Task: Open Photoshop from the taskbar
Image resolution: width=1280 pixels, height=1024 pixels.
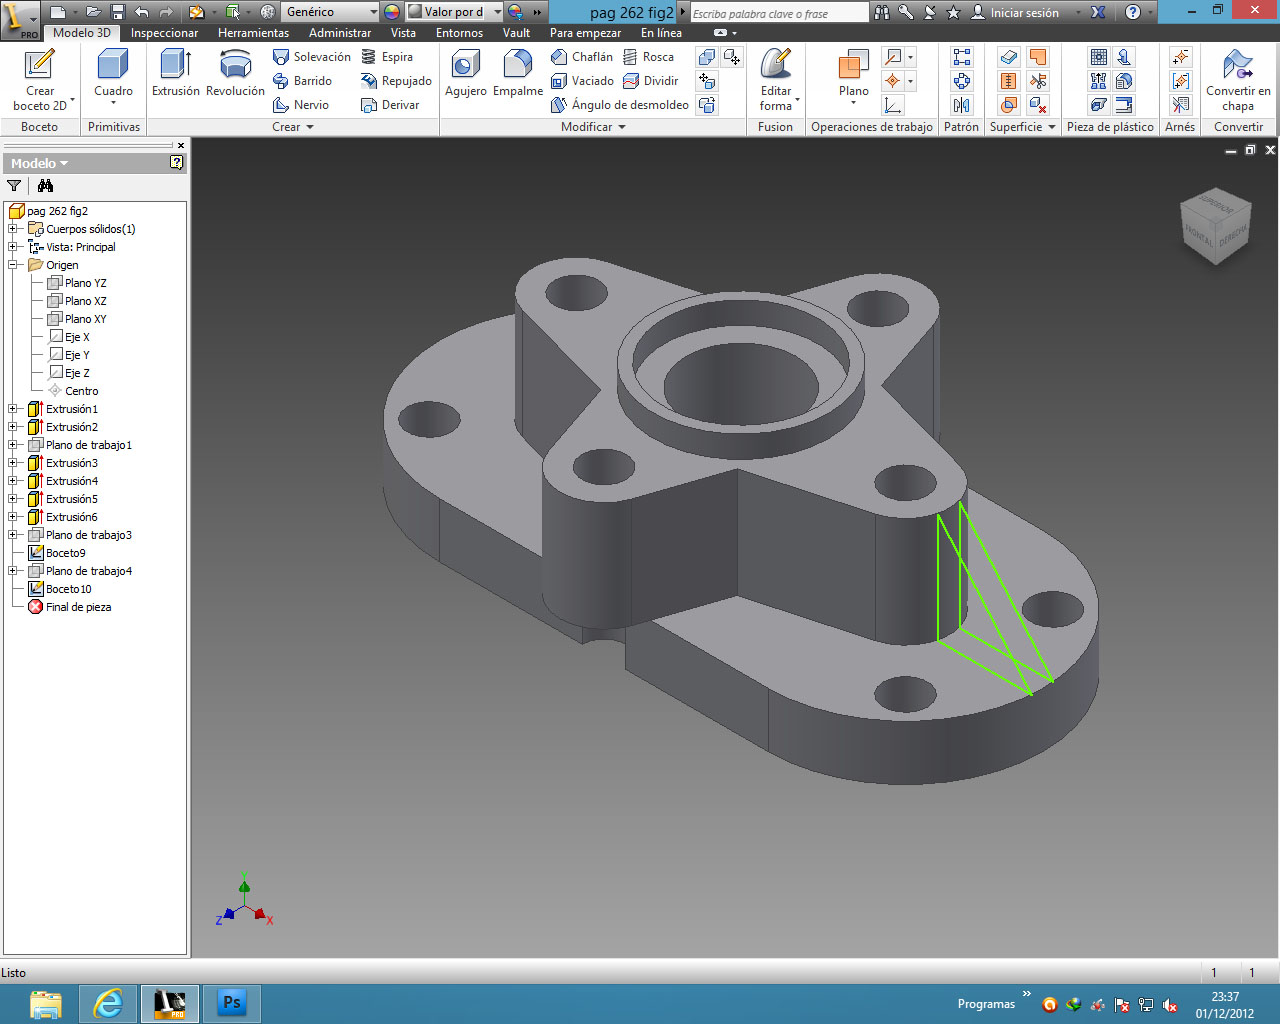Action: point(232,1003)
